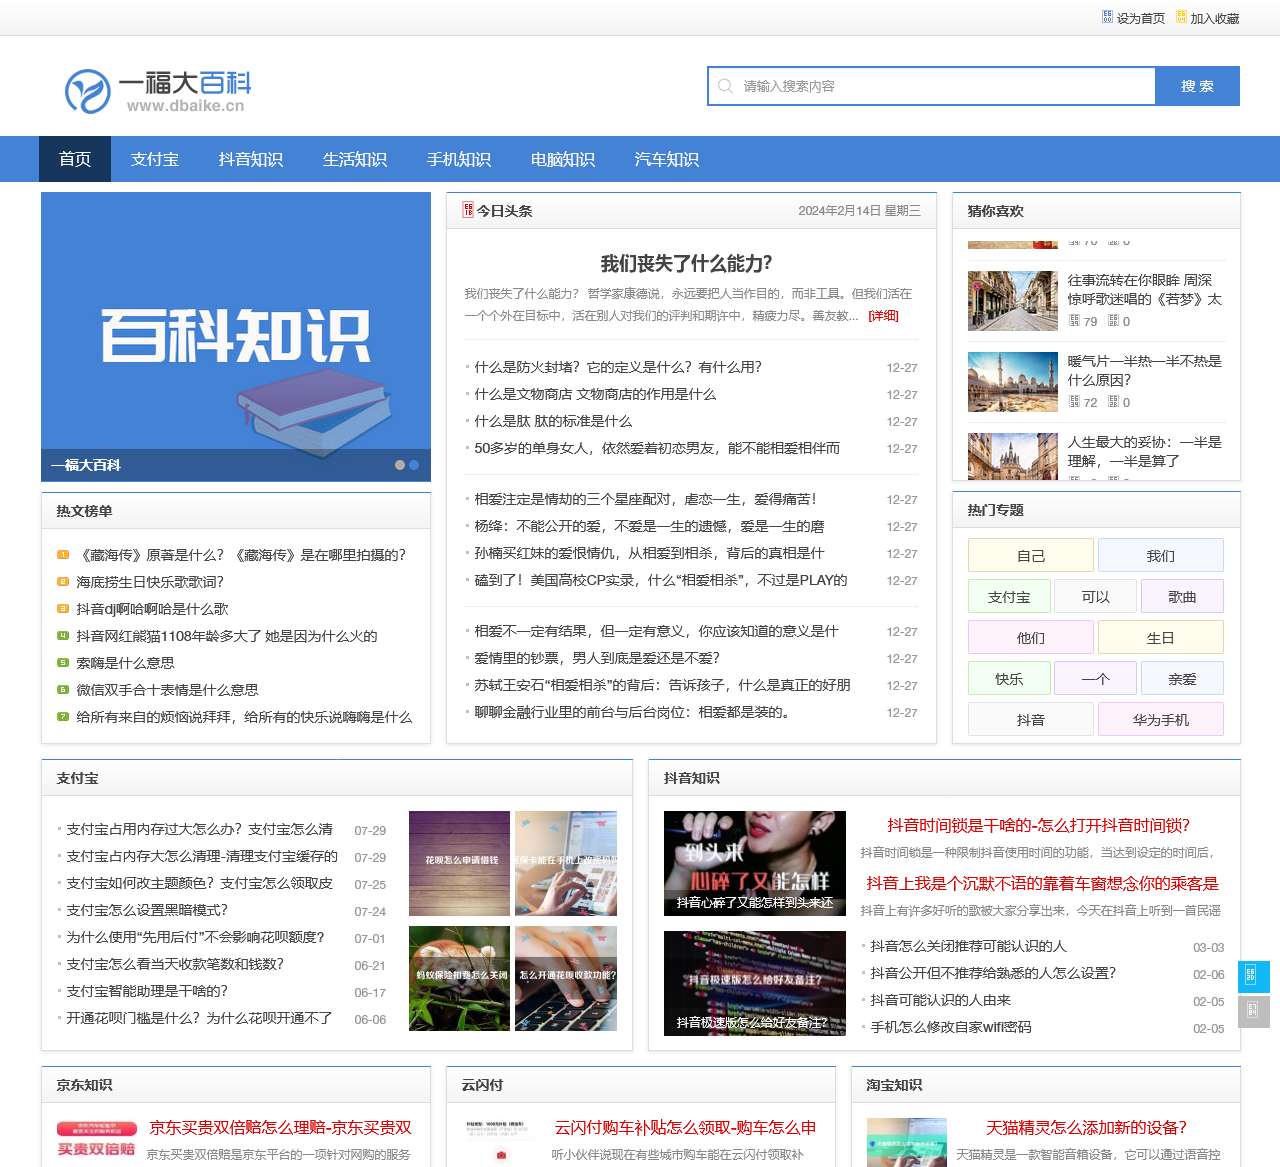Switch to the second carousel dot on the banner
This screenshot has width=1280, height=1167.
coord(414,464)
